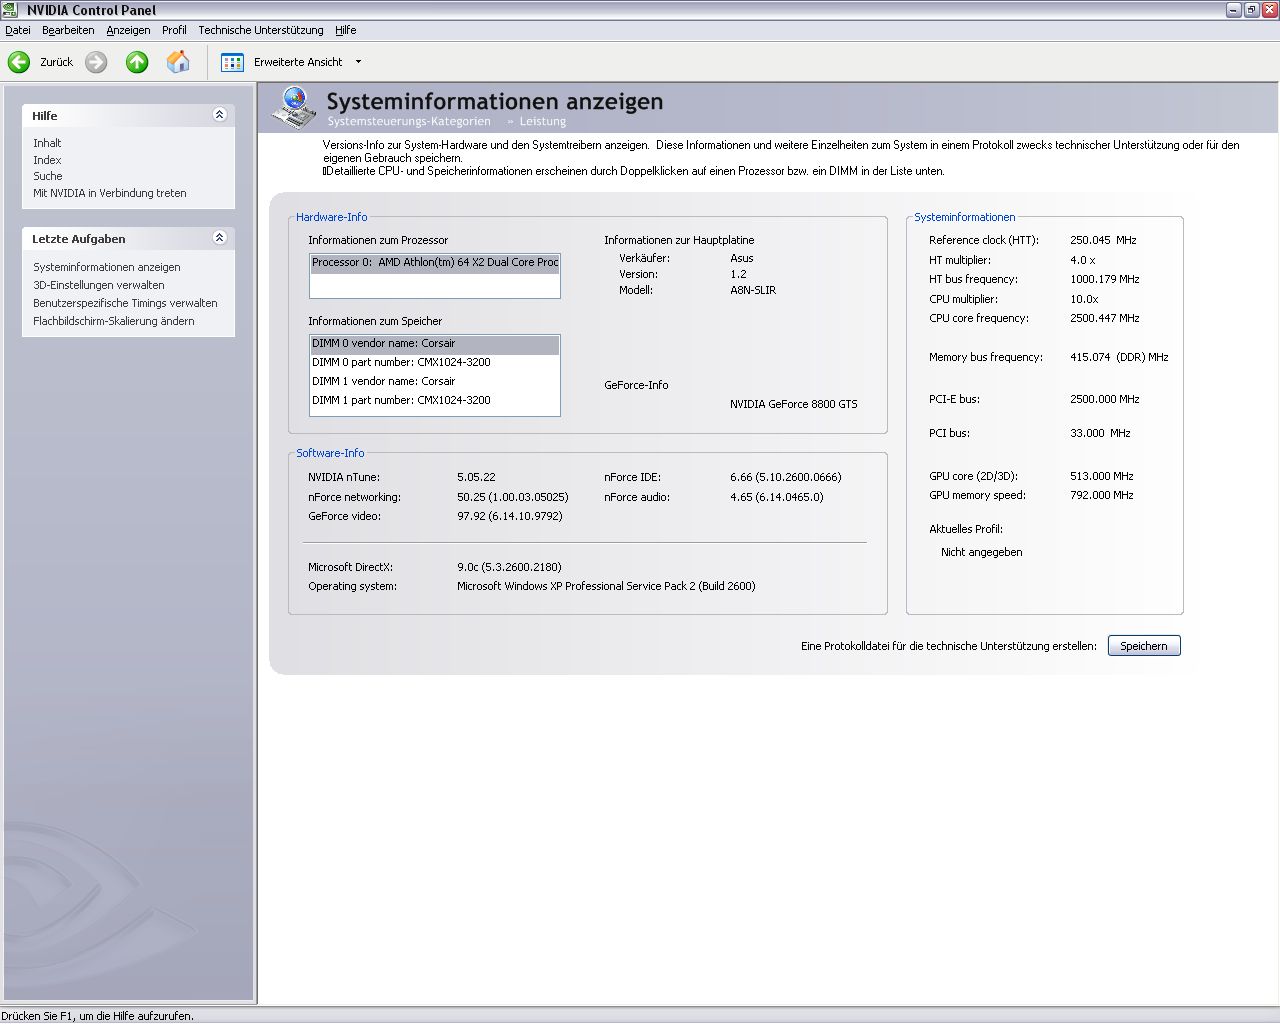Viewport: 1280px width, 1024px height.
Task: Click the green Zurück back arrow
Action: (19, 62)
